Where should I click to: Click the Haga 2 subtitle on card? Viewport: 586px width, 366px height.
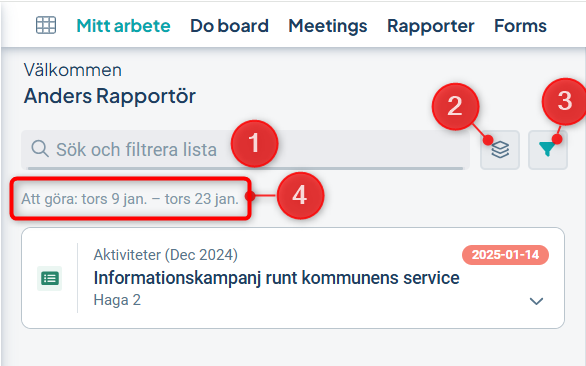click(117, 300)
